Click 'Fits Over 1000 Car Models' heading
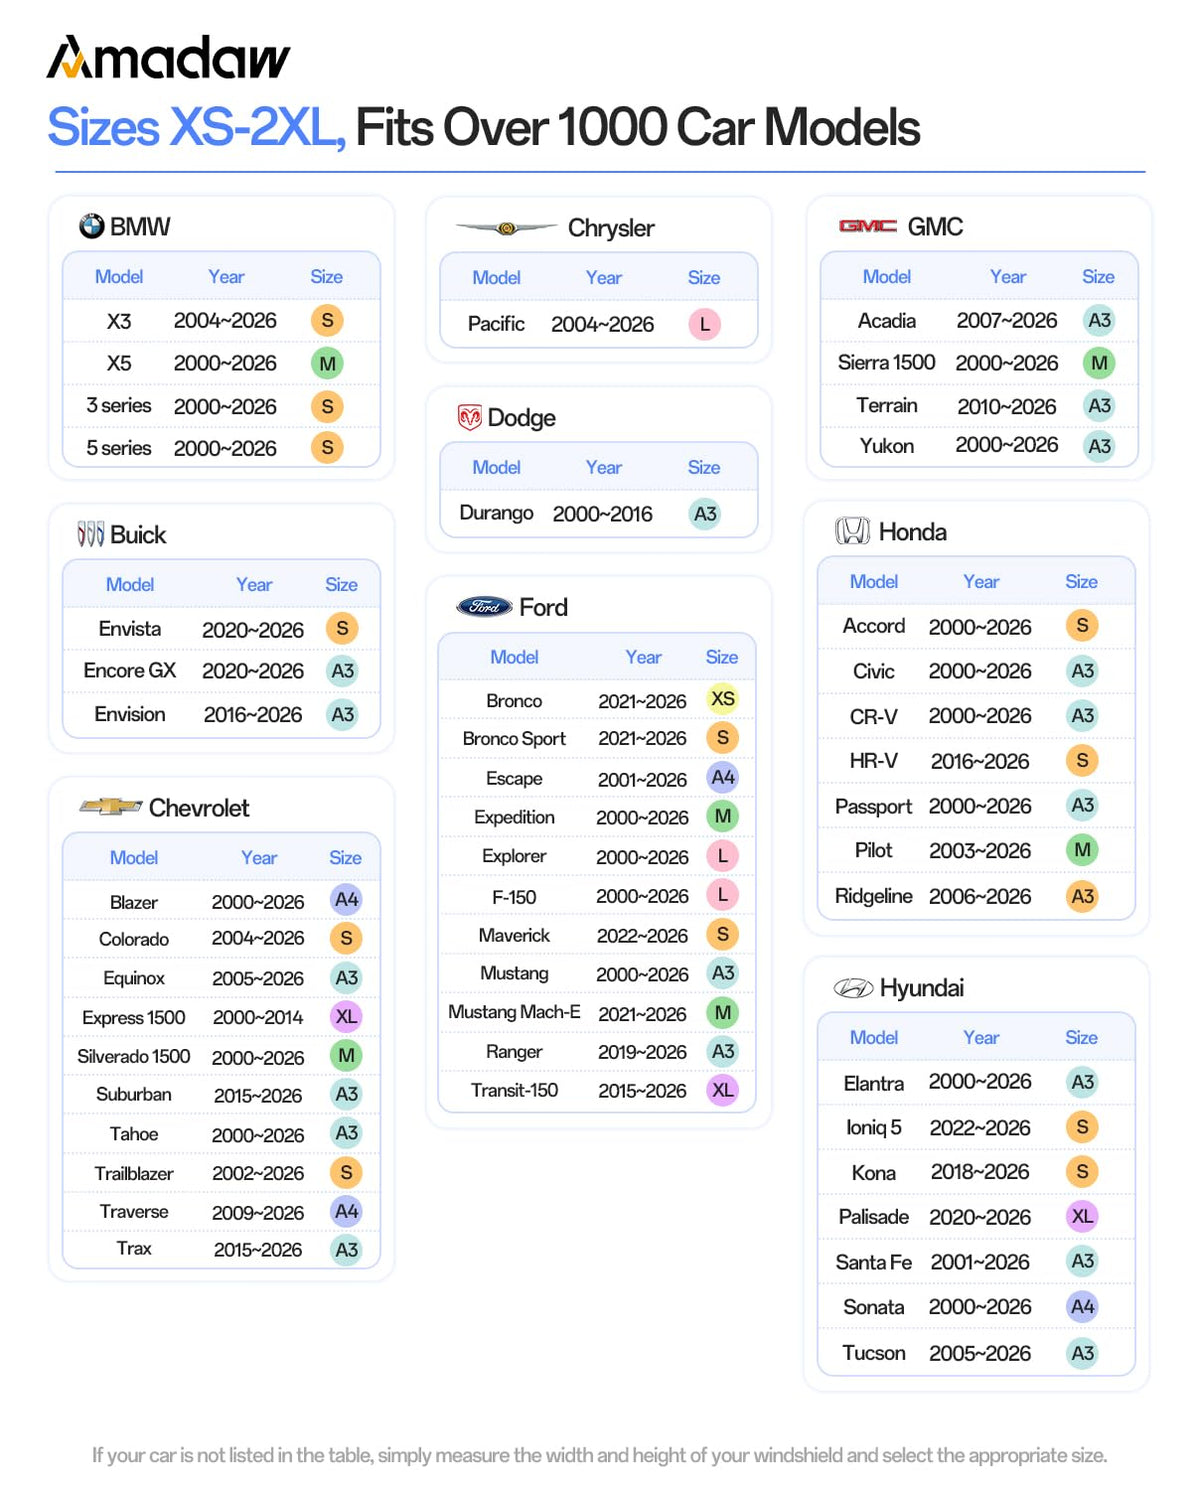This screenshot has width=1200, height=1490. point(638,127)
